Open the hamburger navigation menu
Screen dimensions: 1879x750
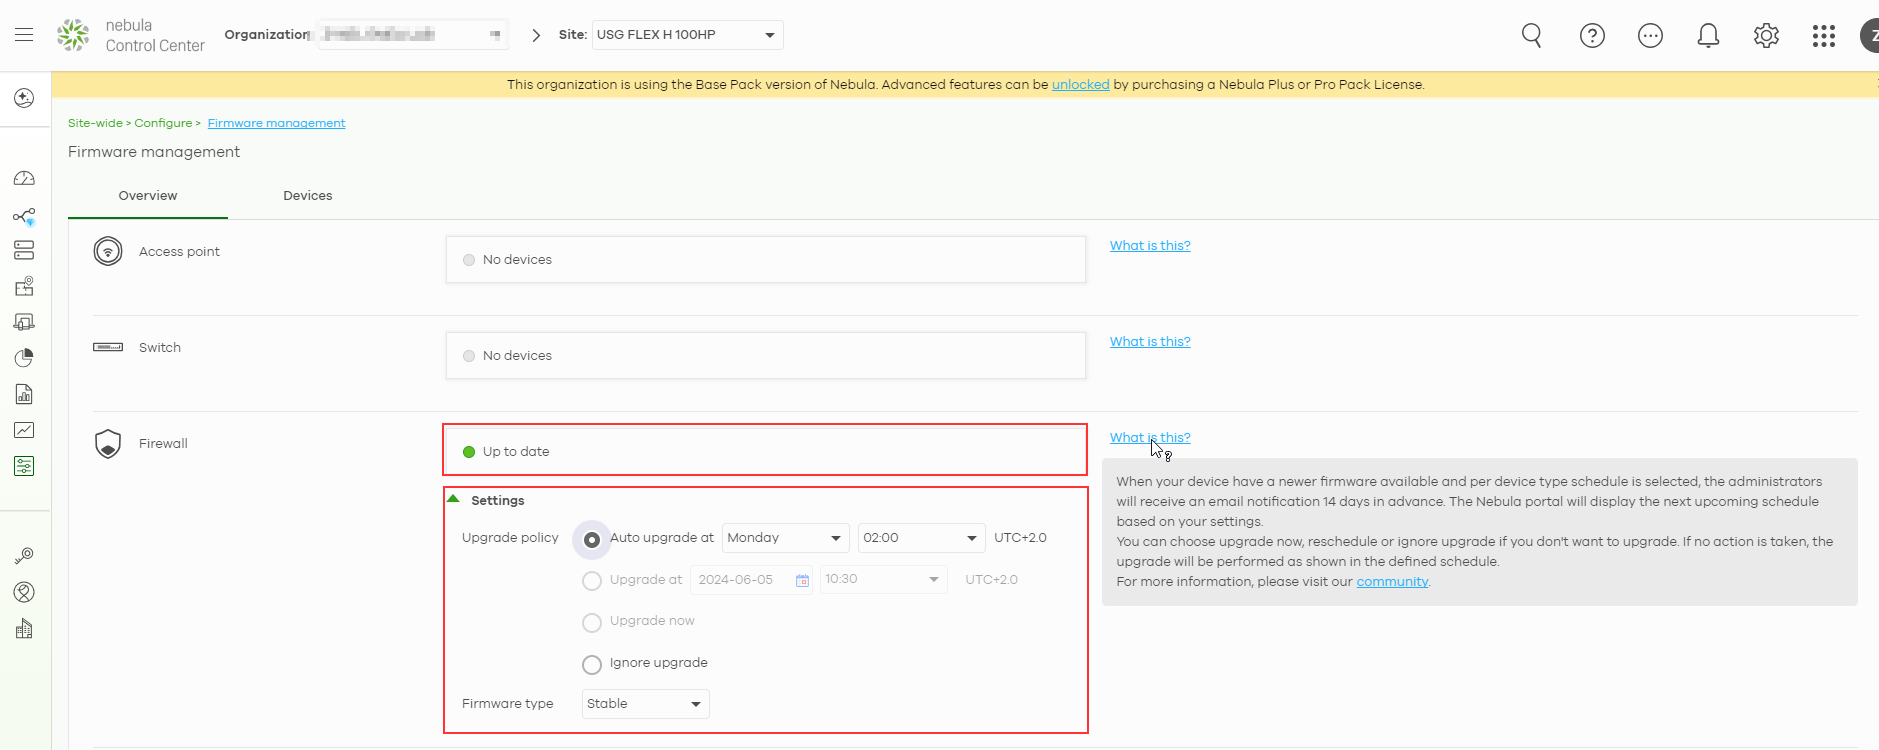coord(24,35)
